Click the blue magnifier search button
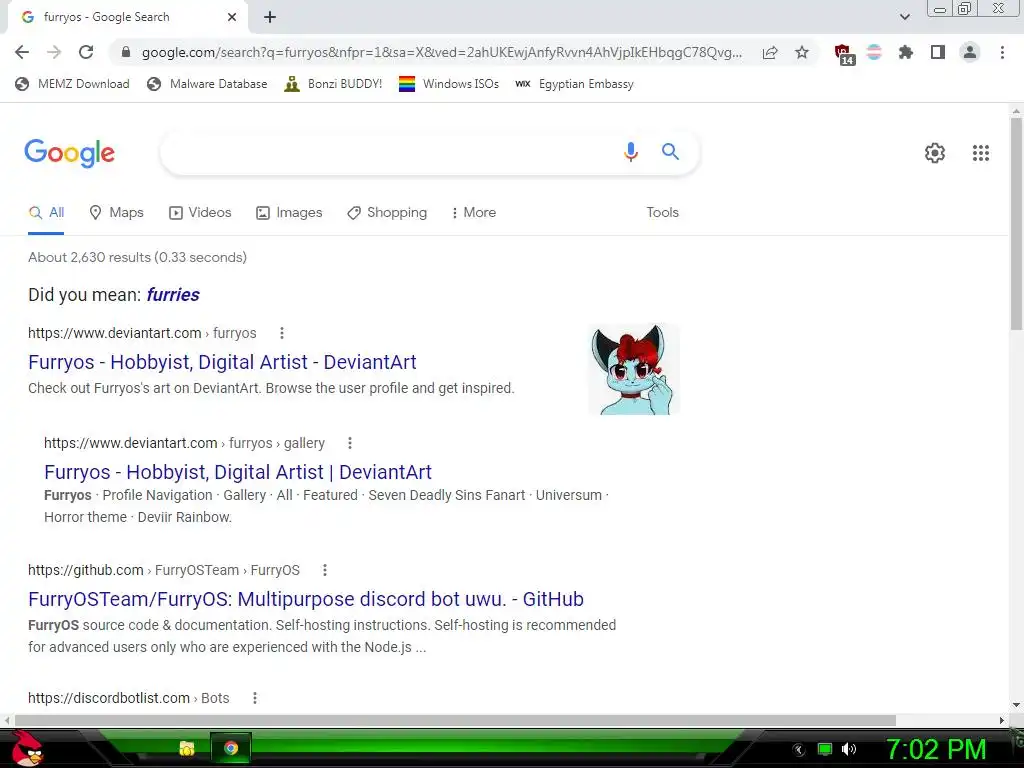Image resolution: width=1024 pixels, height=768 pixels. pos(670,152)
